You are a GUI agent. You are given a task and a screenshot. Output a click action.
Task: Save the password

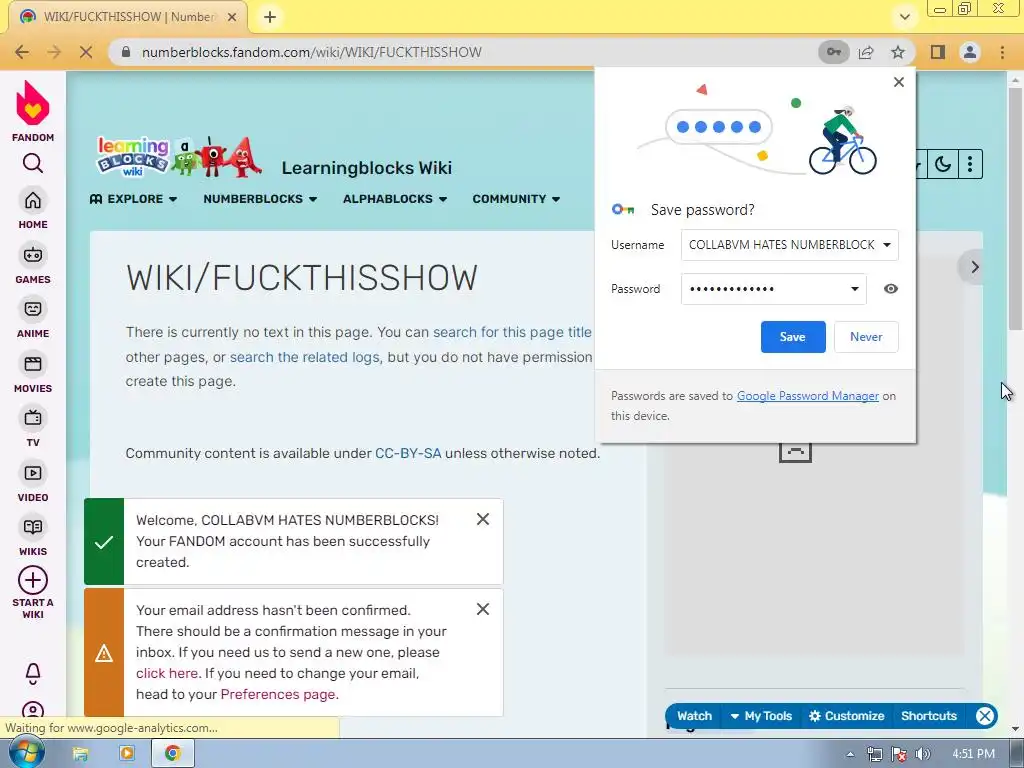[x=793, y=337]
